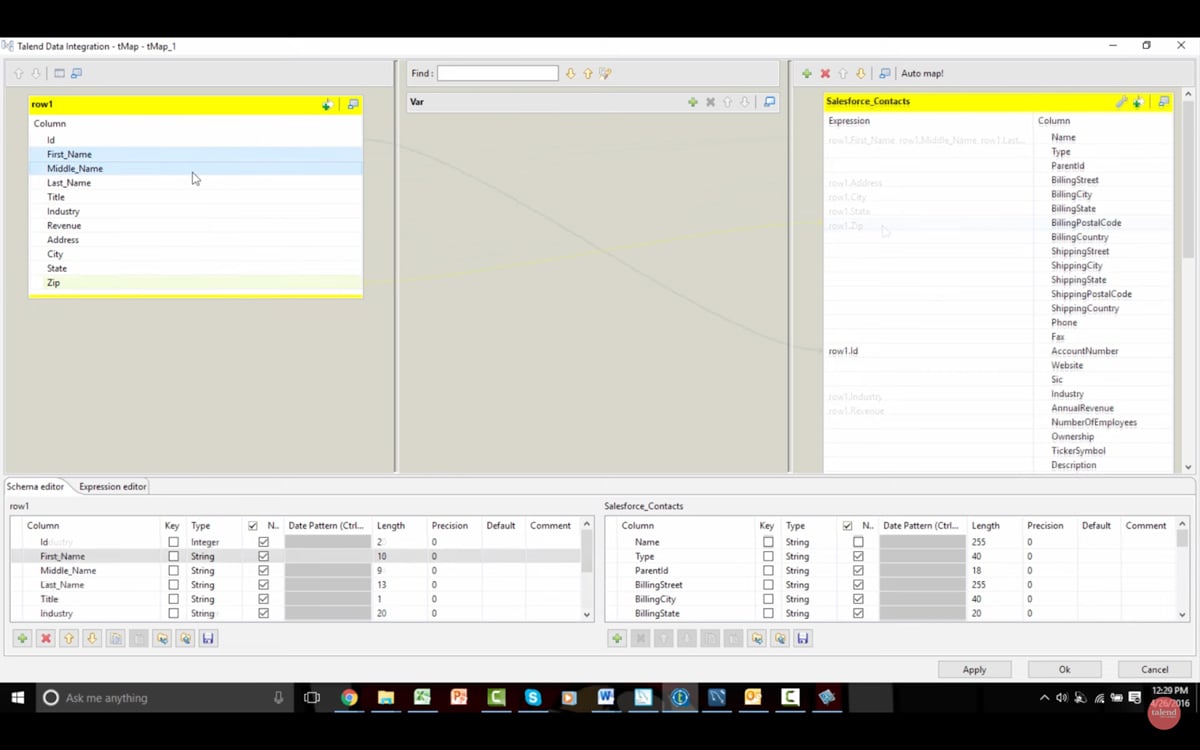Click the Apply button

974,669
